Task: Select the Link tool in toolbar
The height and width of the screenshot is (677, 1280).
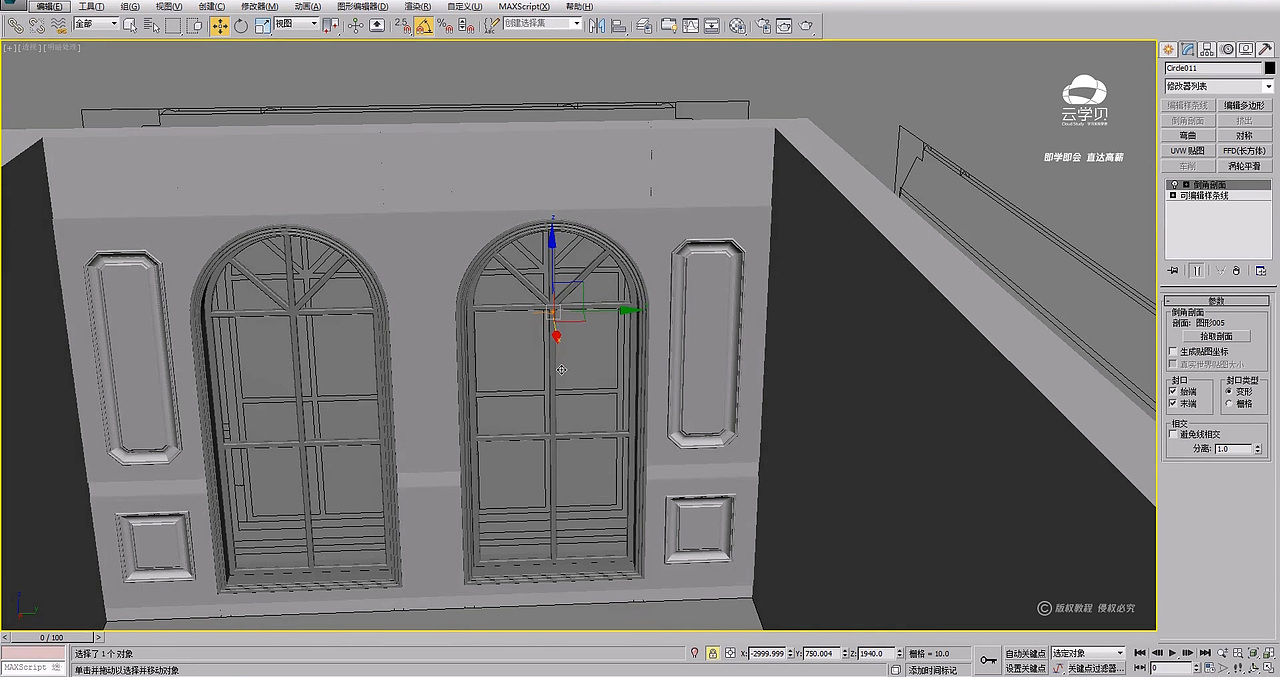Action: 16,24
